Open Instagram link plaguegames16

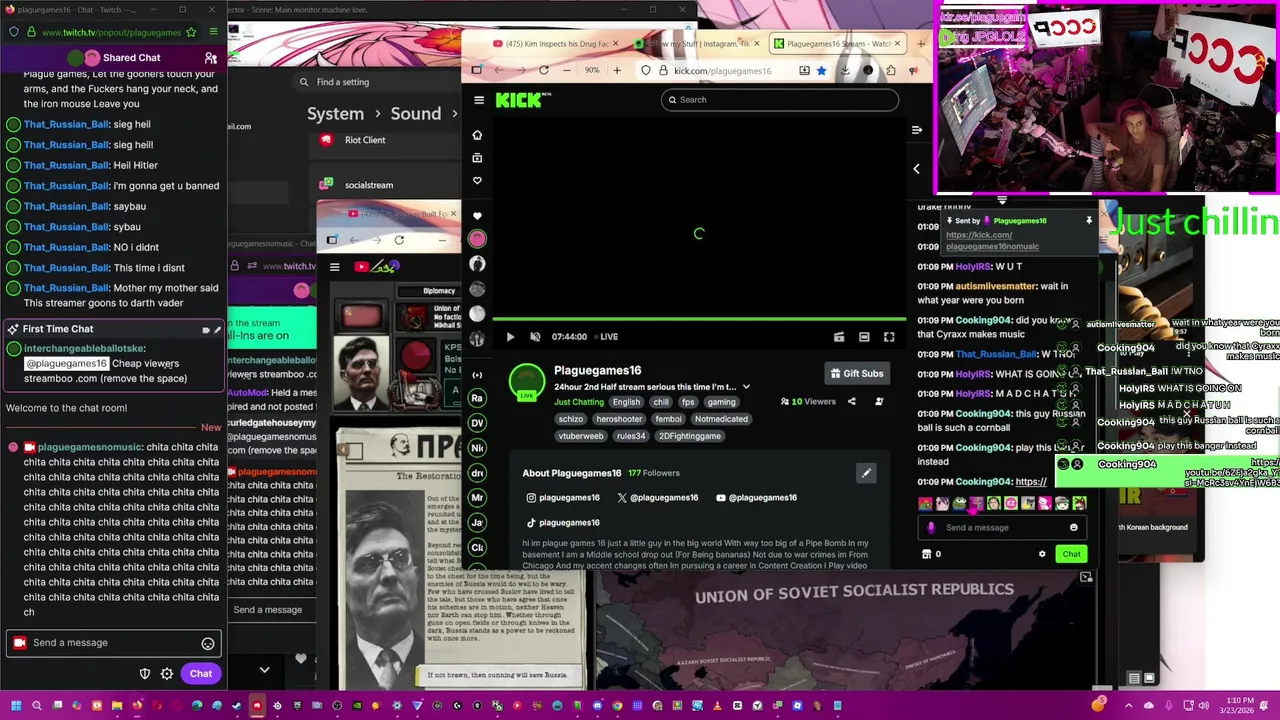pos(563,498)
